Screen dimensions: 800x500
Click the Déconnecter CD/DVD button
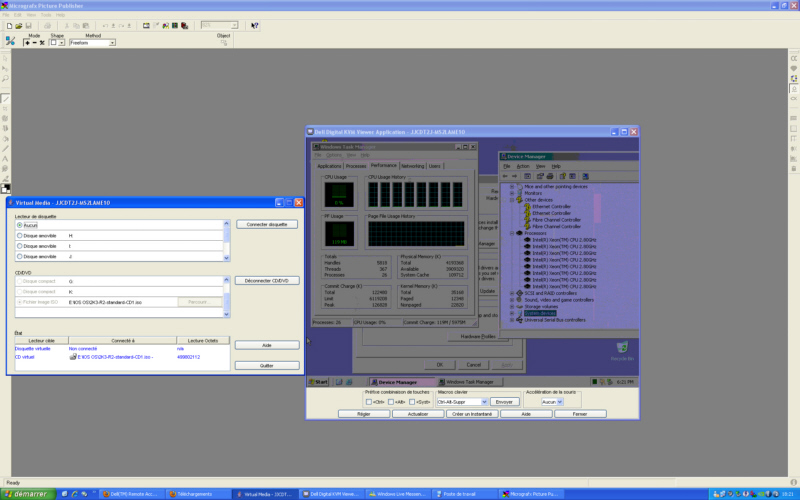[x=267, y=281]
